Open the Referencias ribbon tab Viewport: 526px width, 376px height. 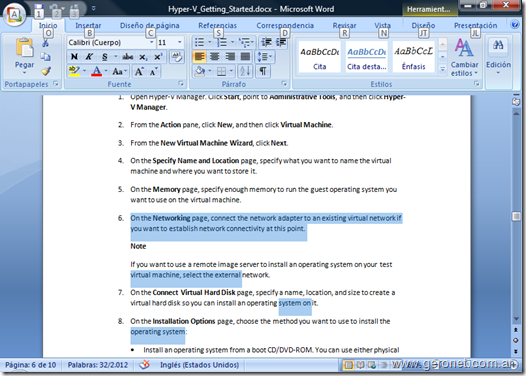217,25
